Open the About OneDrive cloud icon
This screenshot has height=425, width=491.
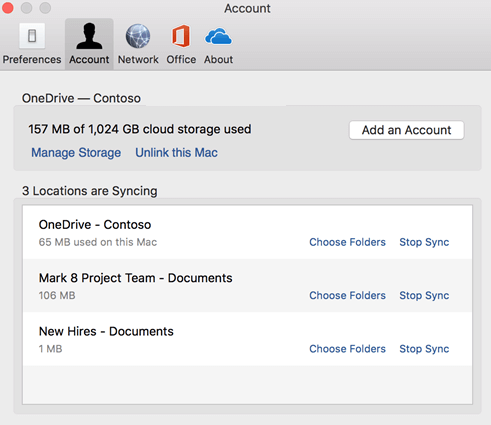(218, 36)
